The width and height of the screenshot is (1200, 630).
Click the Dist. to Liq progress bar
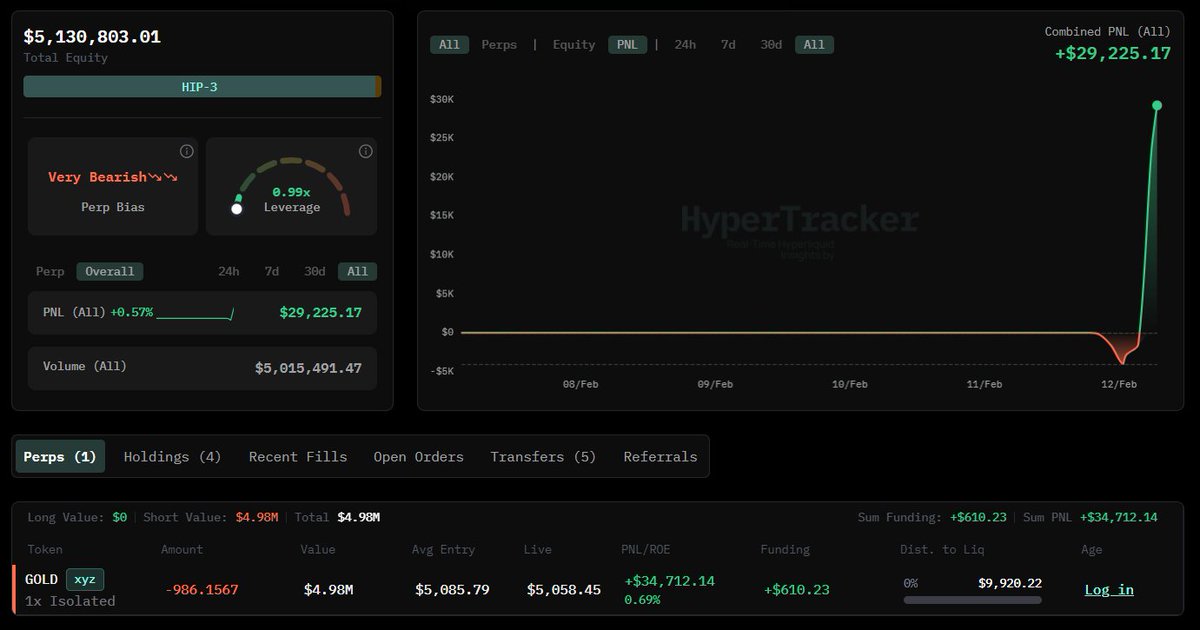972,600
